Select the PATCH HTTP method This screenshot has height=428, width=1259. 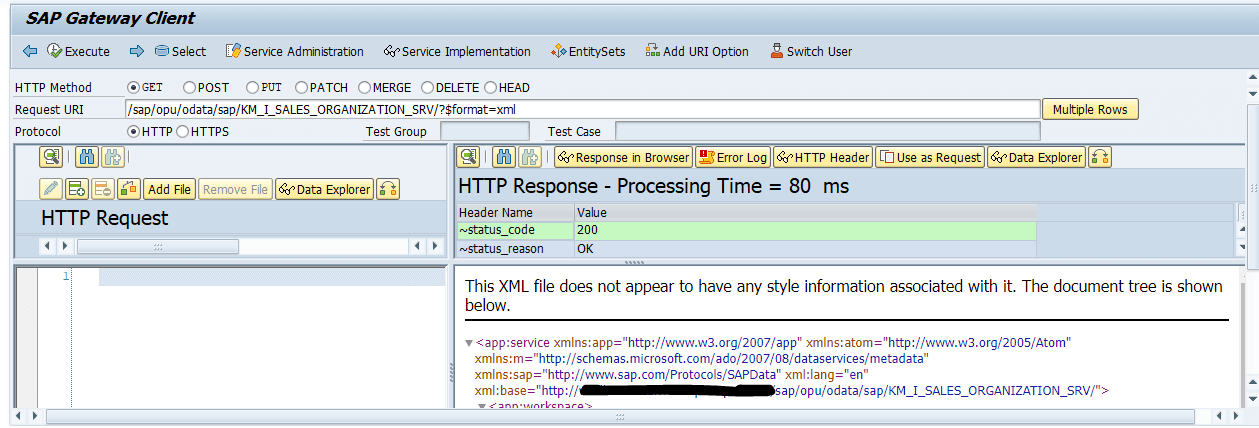[x=301, y=88]
